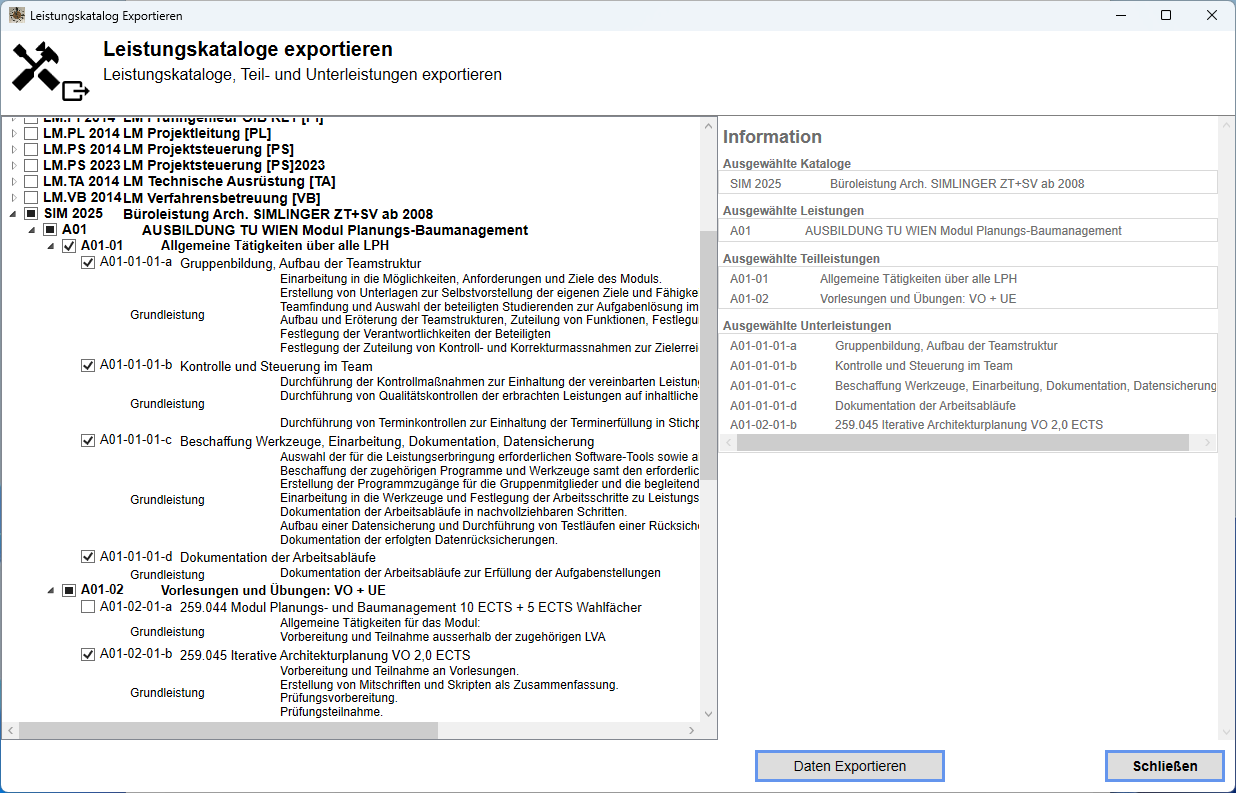Uncheck Gruppenbildung, Aufbau der Teamstruktur checkbox
1236x793 pixels.
[88, 263]
